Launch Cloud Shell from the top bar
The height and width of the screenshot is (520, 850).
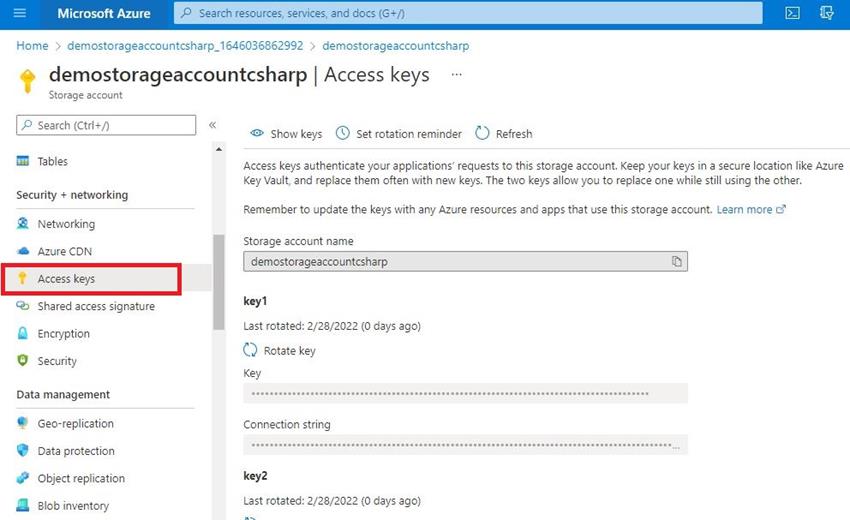(792, 13)
